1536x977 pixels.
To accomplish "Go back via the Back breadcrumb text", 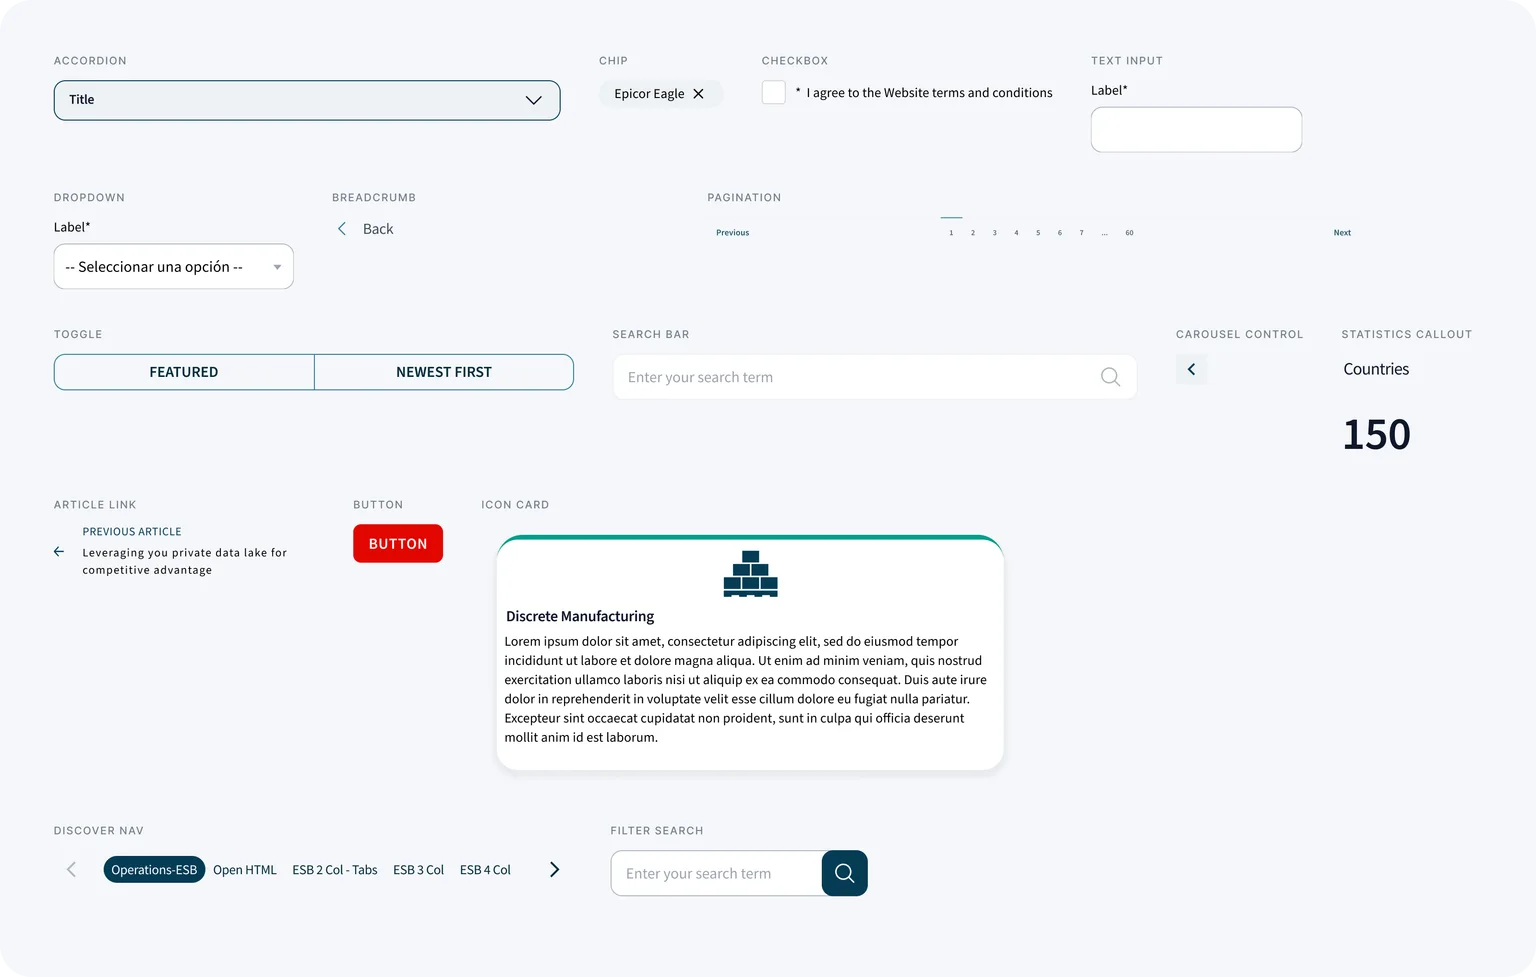I will click(x=378, y=229).
